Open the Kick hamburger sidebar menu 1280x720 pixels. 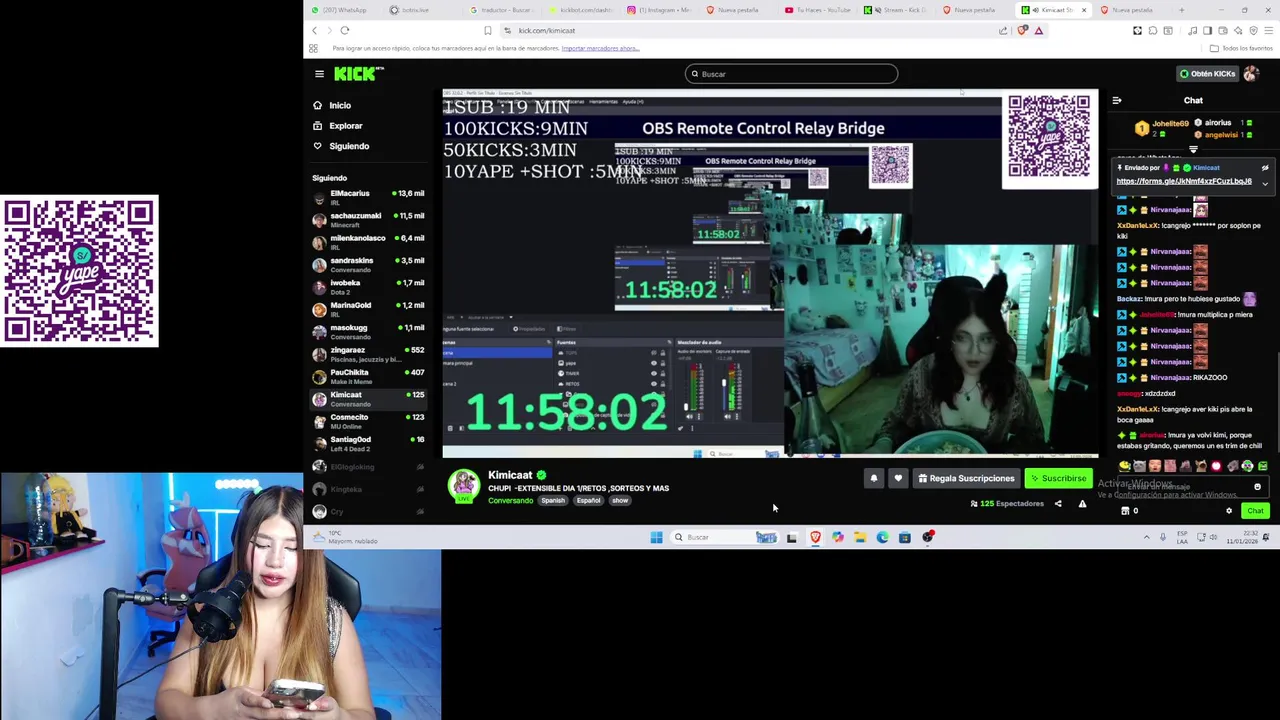pyautogui.click(x=319, y=74)
